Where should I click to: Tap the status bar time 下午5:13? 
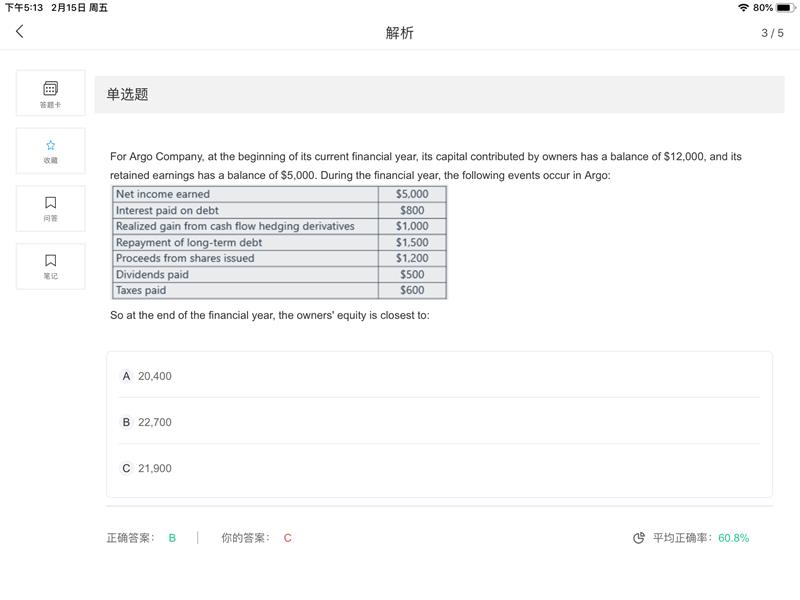[23, 8]
